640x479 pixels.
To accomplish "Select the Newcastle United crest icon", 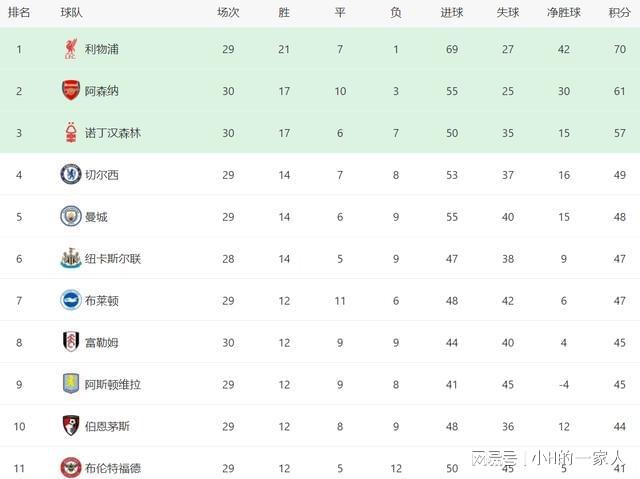I will click(71, 258).
